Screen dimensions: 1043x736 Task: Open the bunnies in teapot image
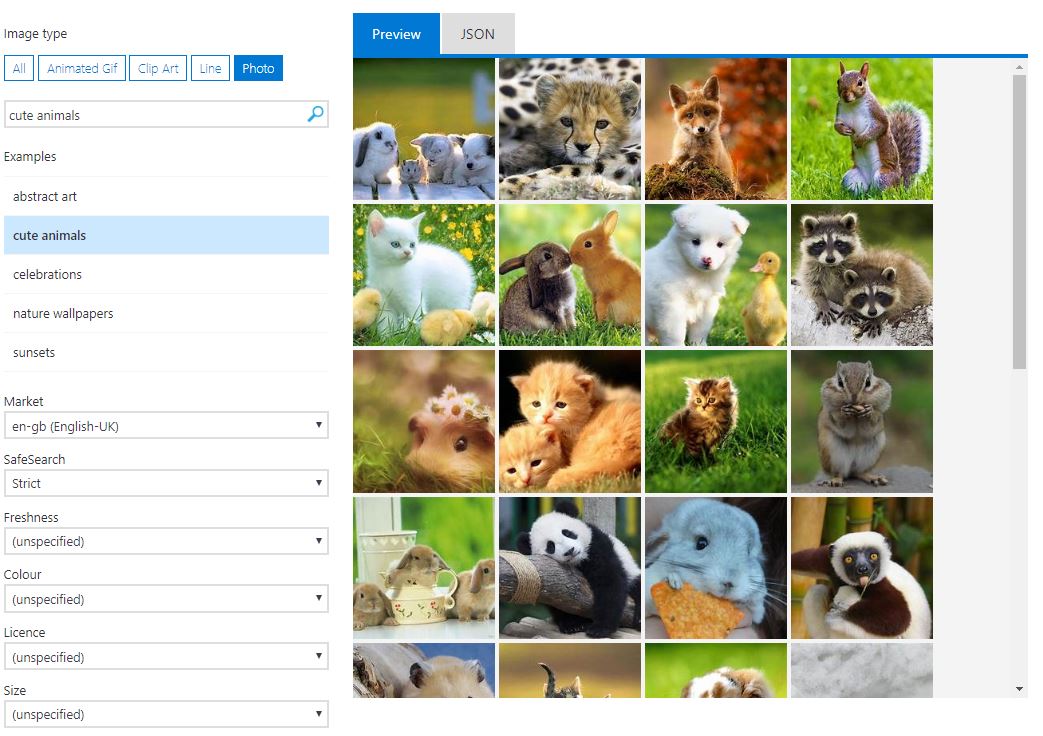pyautogui.click(x=424, y=568)
